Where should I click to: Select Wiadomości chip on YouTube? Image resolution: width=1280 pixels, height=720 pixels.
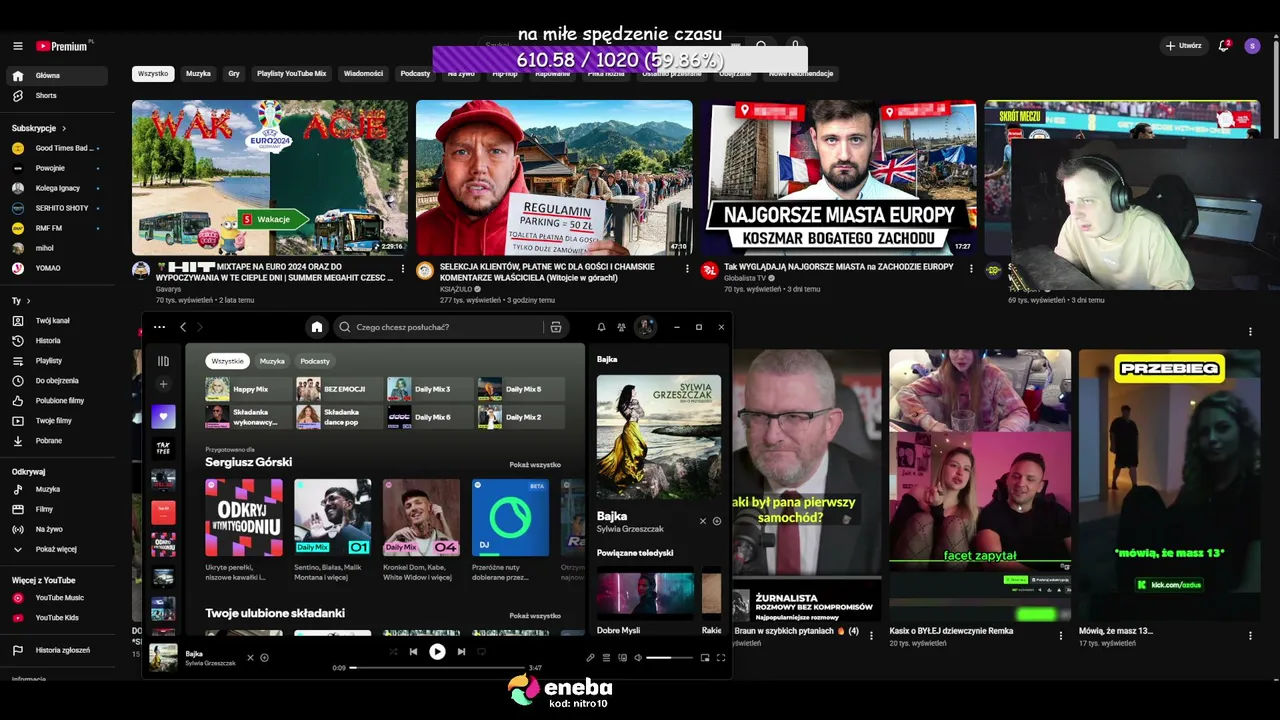pyautogui.click(x=363, y=74)
